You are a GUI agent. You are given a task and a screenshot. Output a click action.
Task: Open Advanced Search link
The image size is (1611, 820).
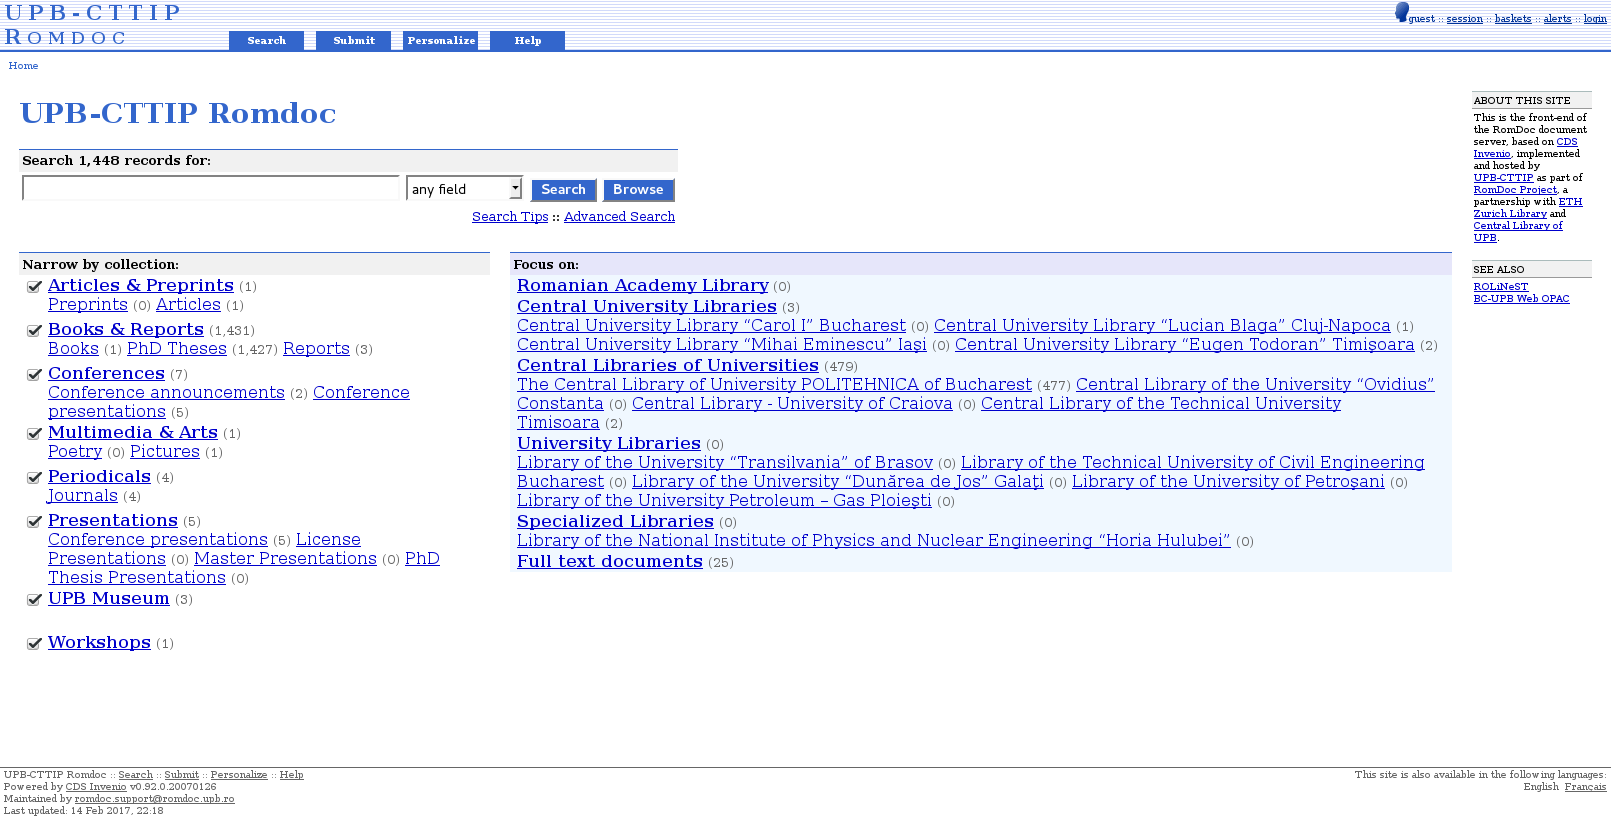(619, 217)
